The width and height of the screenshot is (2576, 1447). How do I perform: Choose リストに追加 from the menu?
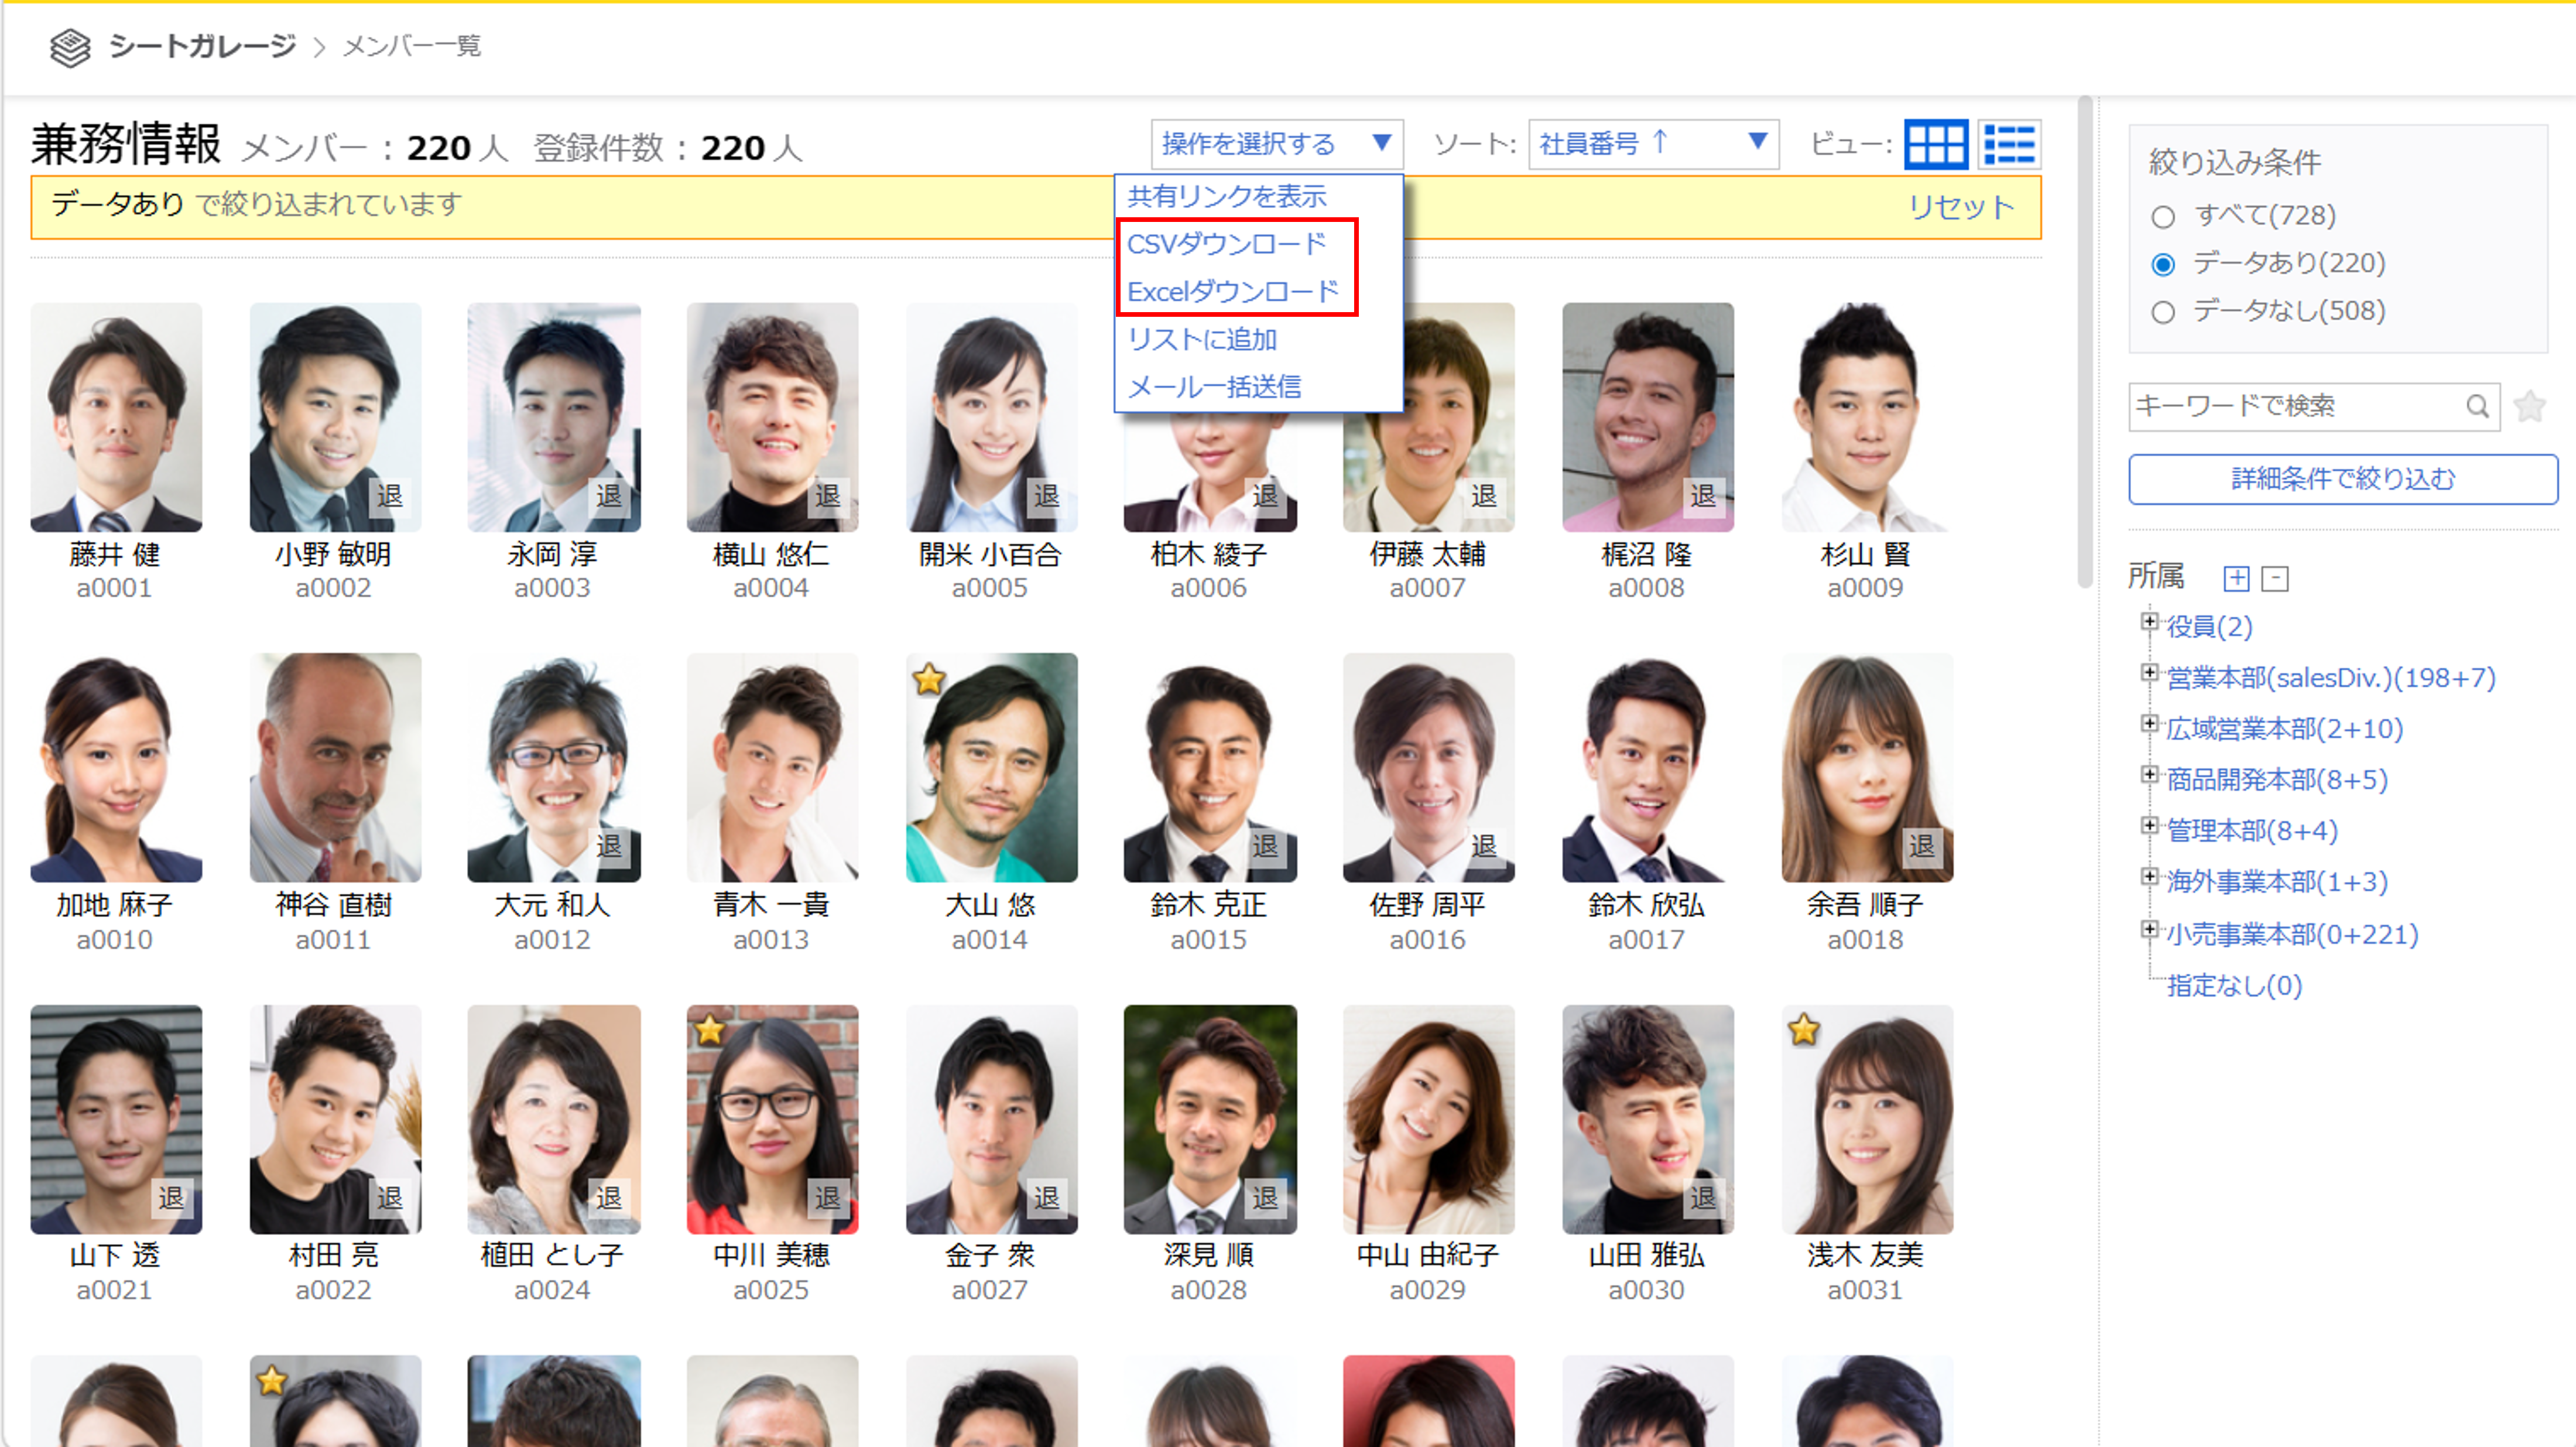pyautogui.click(x=1202, y=340)
